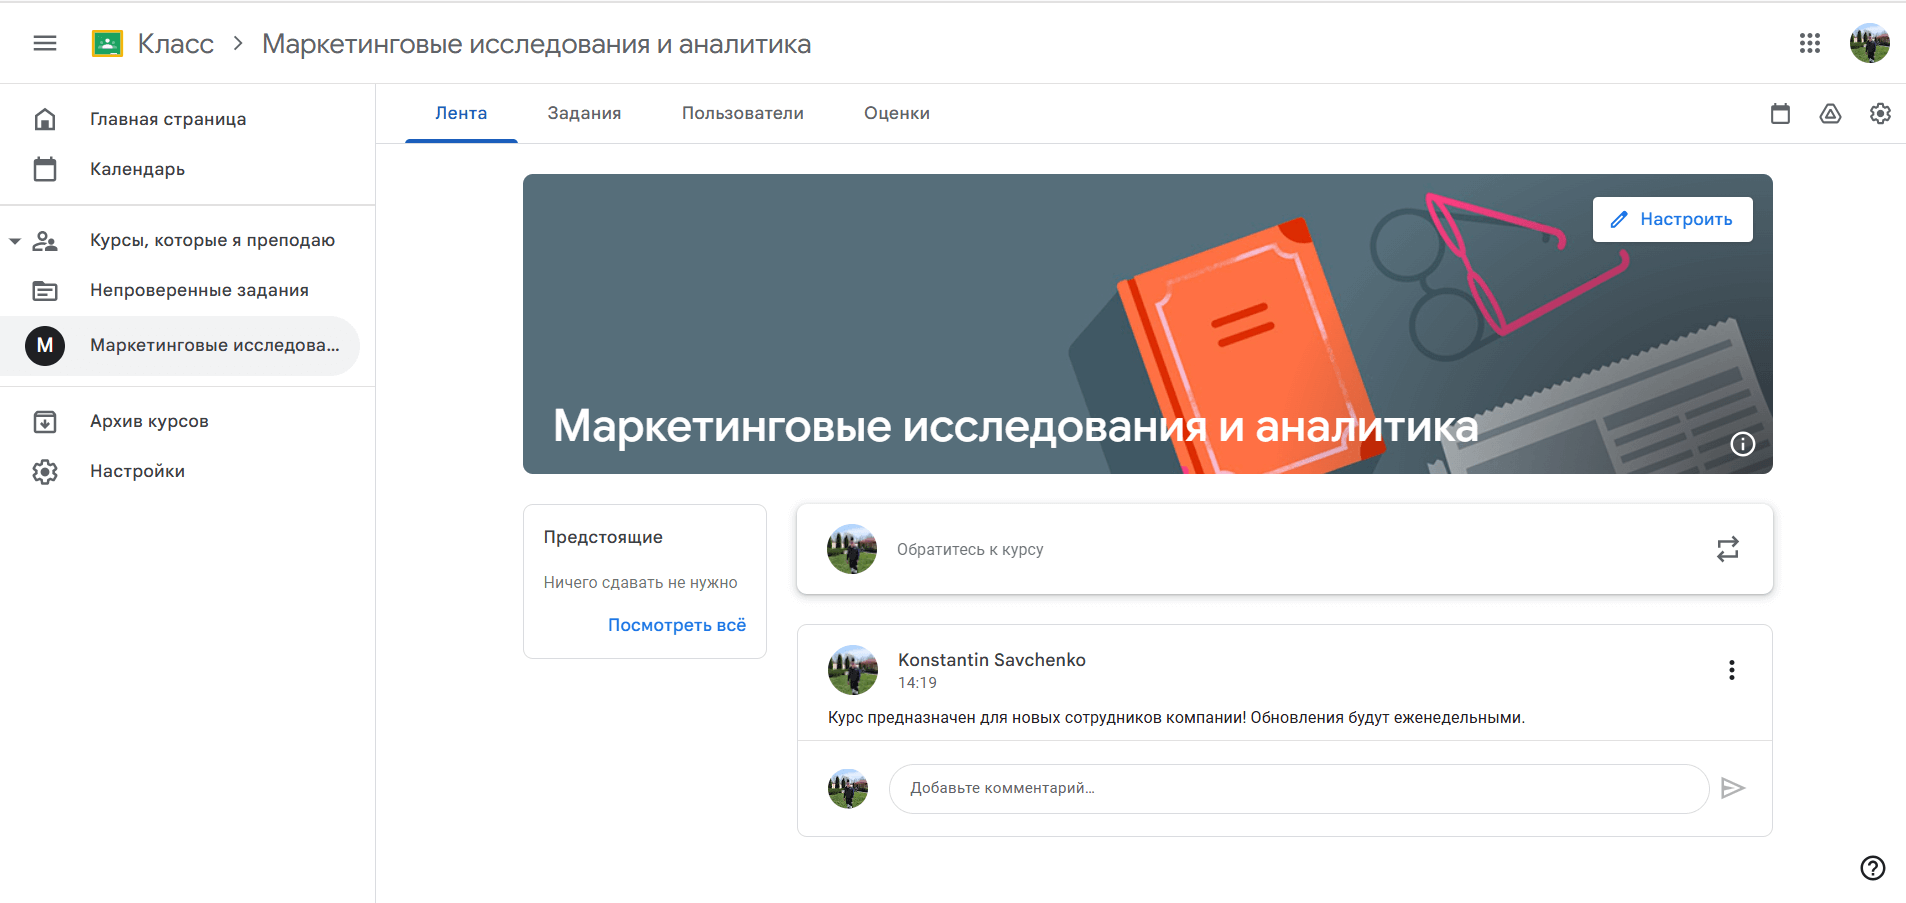
Task: Collapse the Курсы, которые я преподаю section
Action: 14,240
